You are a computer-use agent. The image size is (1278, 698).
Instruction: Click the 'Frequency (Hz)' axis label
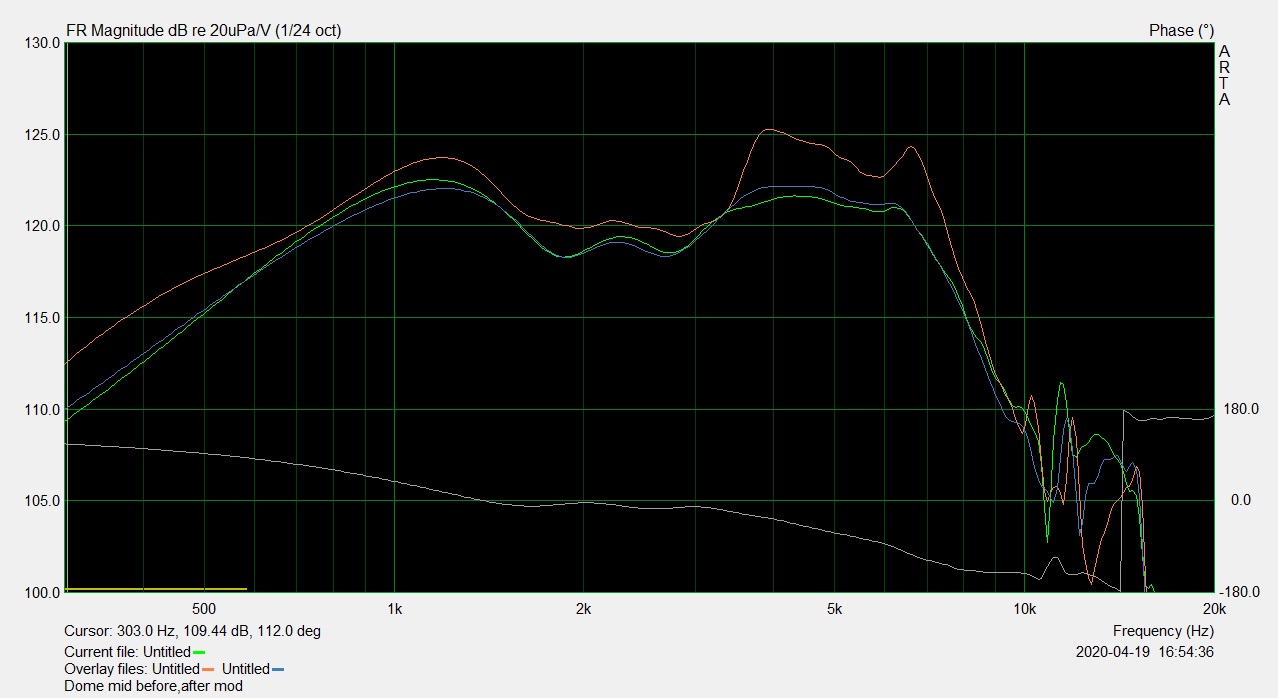[x=1163, y=632]
